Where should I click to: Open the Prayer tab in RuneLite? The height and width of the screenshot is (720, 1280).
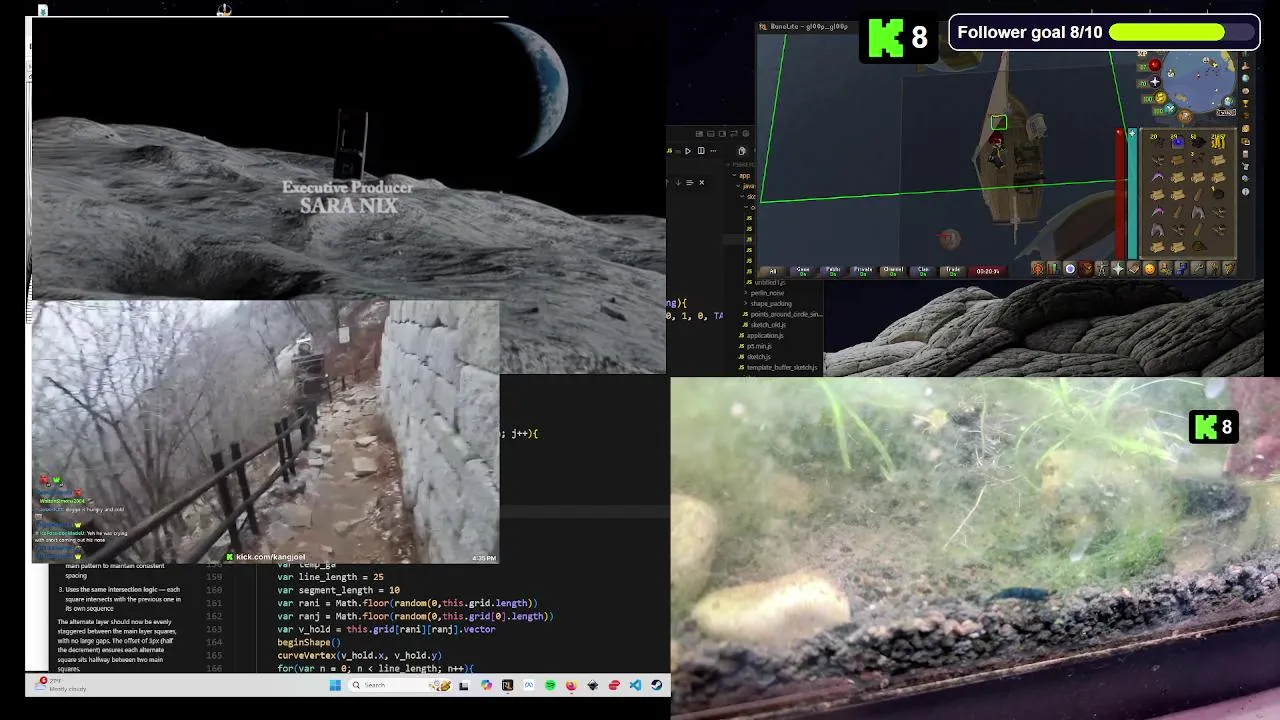[1118, 268]
